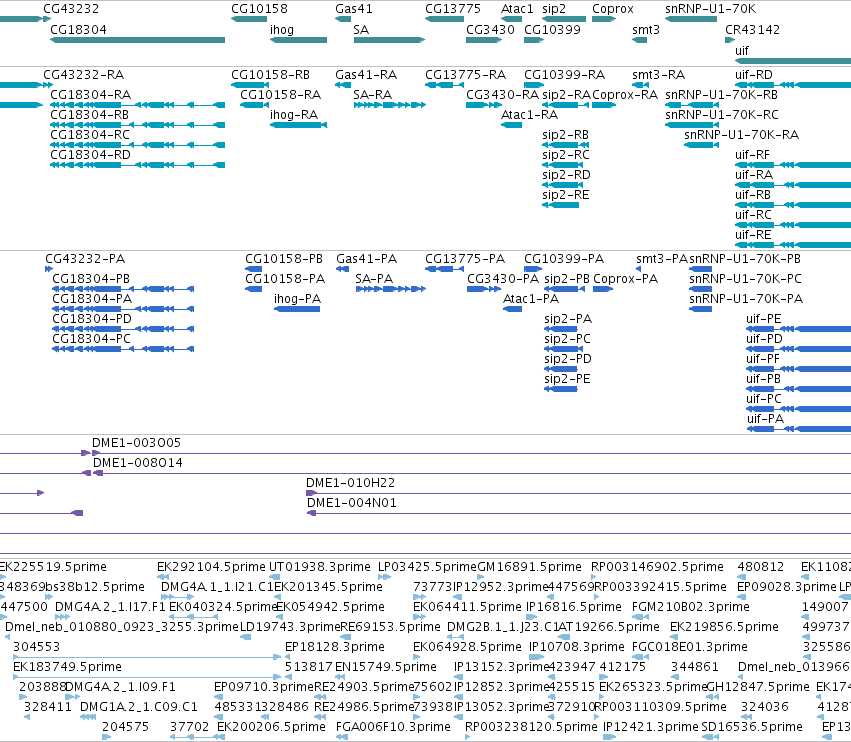This screenshot has height=742, width=851.
Task: Click the Atac1 gene label
Action: 517,9
